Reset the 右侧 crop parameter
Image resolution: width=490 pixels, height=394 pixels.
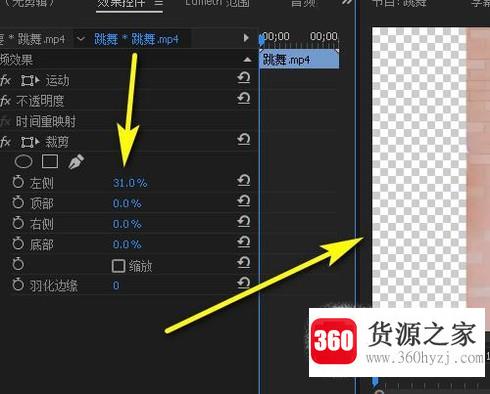tap(244, 221)
